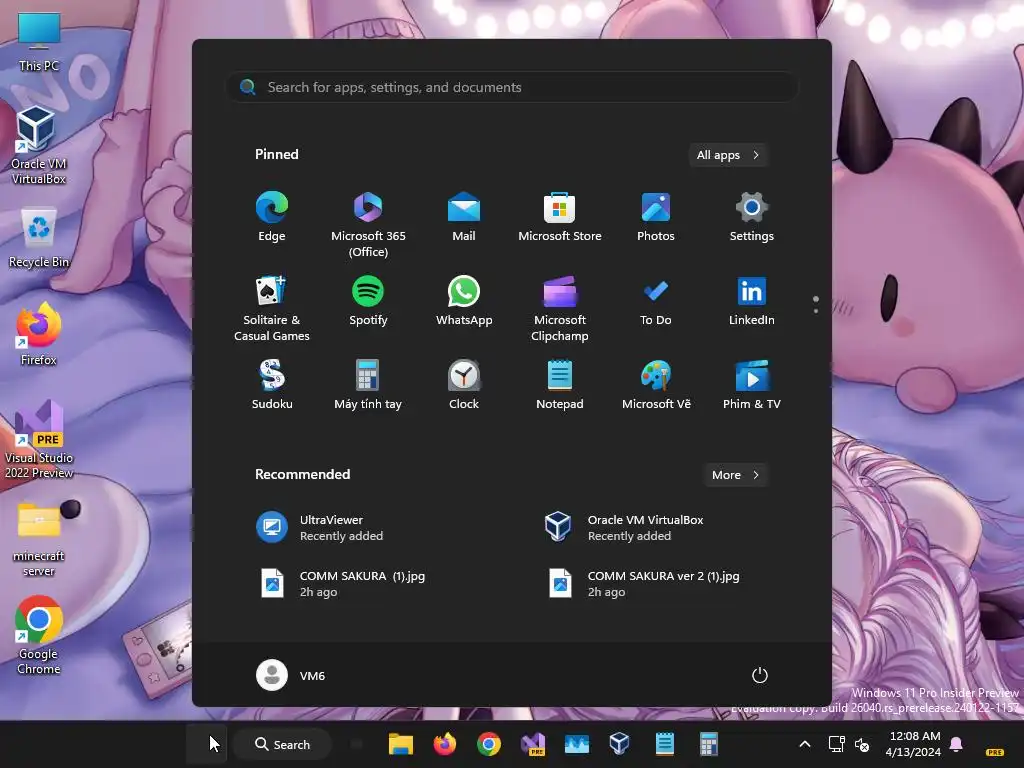Screen dimensions: 1024x768
Task: Launch Notepad from pinned apps
Action: (x=560, y=385)
